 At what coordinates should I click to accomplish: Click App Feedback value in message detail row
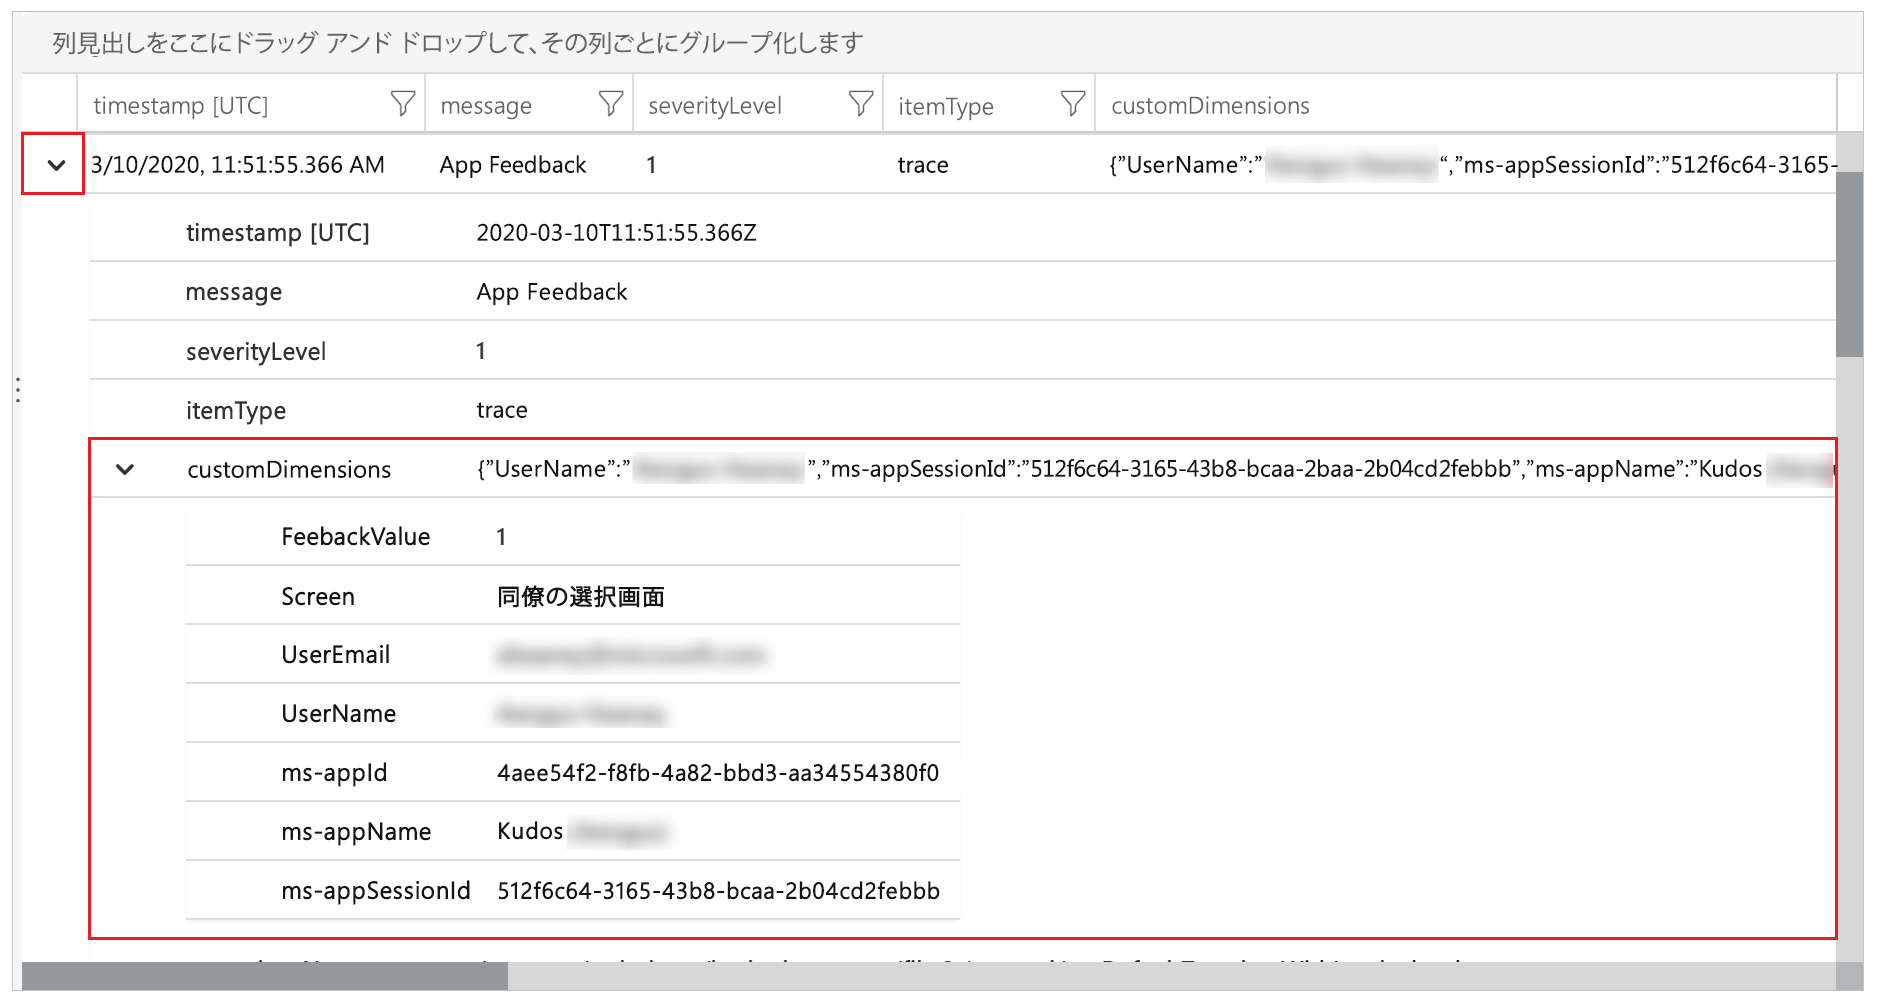pos(552,292)
